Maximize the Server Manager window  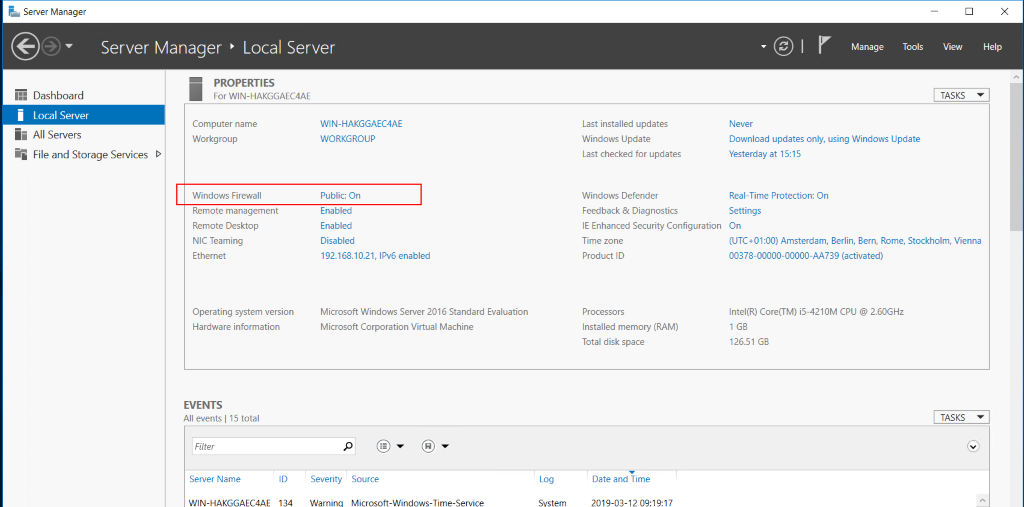point(969,11)
